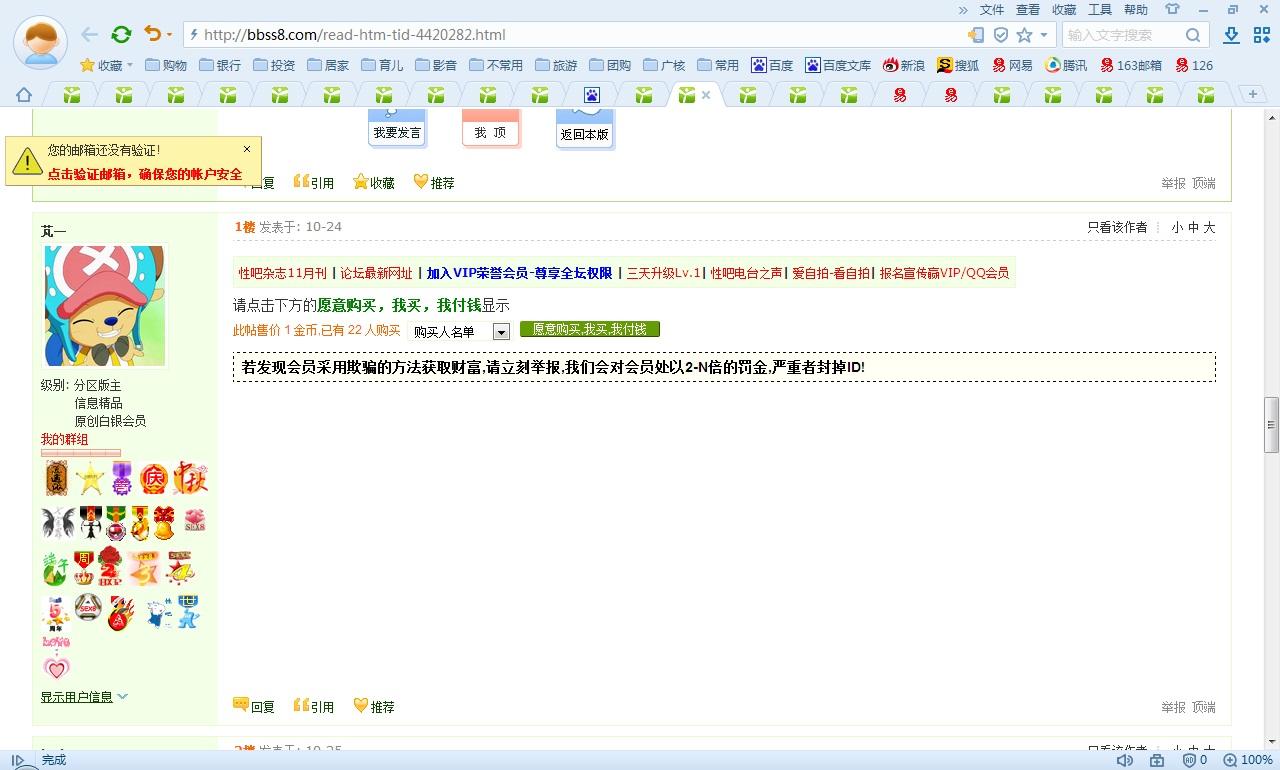Click the green 愿意购买,我买,我付钱 button
This screenshot has height=770, width=1280.
589,329
